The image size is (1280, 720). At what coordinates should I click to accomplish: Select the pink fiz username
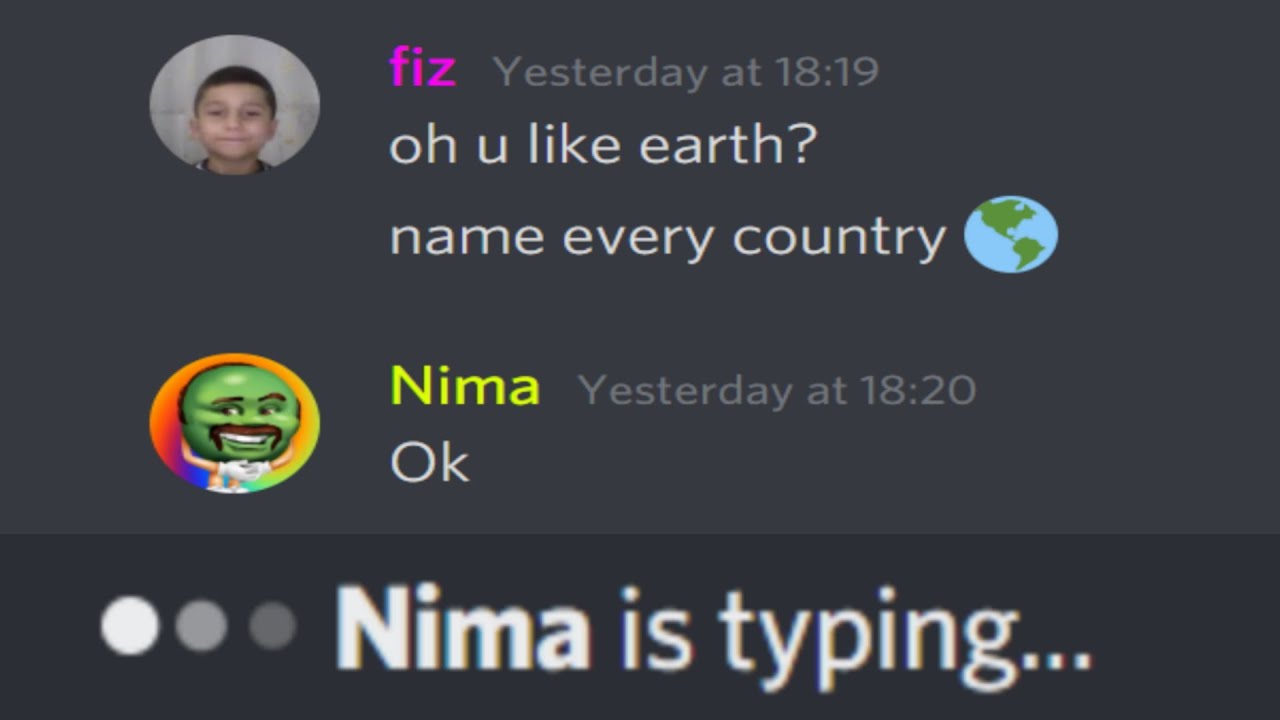pyautogui.click(x=422, y=69)
